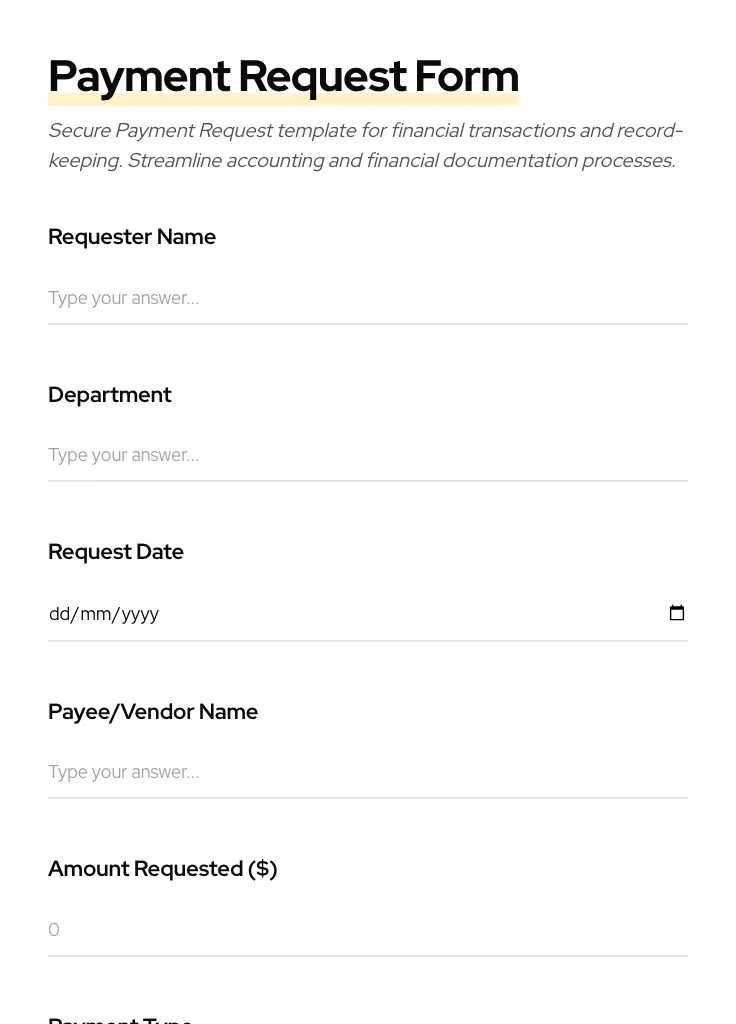Image resolution: width=736 pixels, height=1024 pixels.
Task: Click the Requester Name input field
Action: click(300, 298)
